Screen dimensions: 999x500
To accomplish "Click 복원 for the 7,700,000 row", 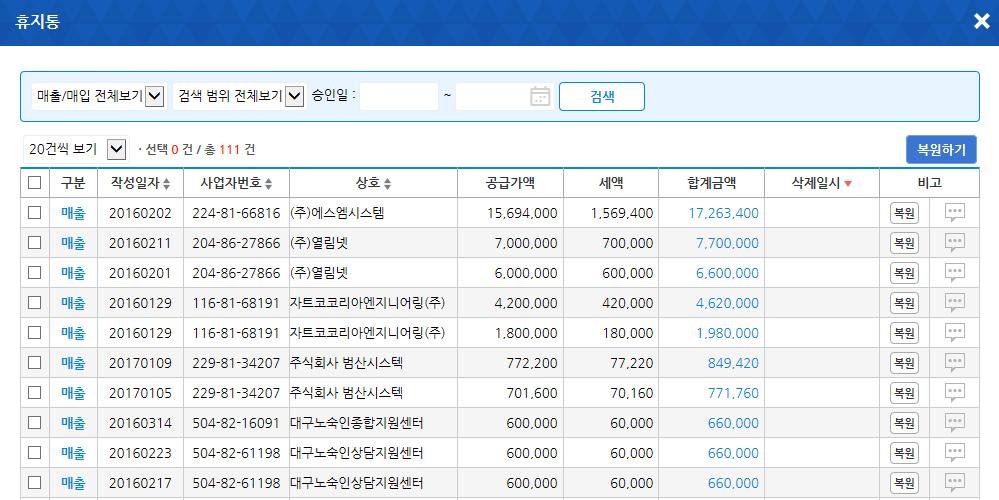I will click(x=904, y=243).
